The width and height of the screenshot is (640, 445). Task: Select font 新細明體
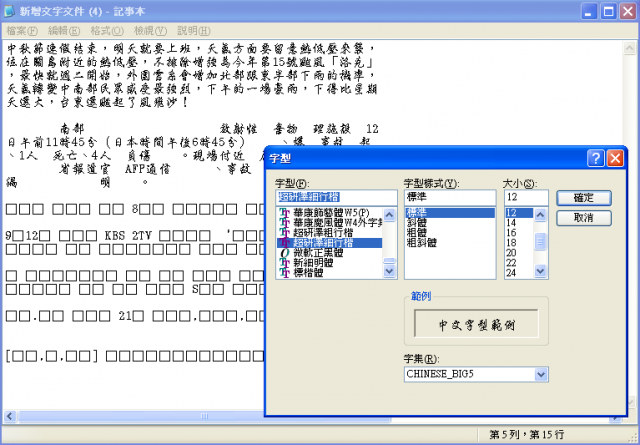(x=313, y=263)
